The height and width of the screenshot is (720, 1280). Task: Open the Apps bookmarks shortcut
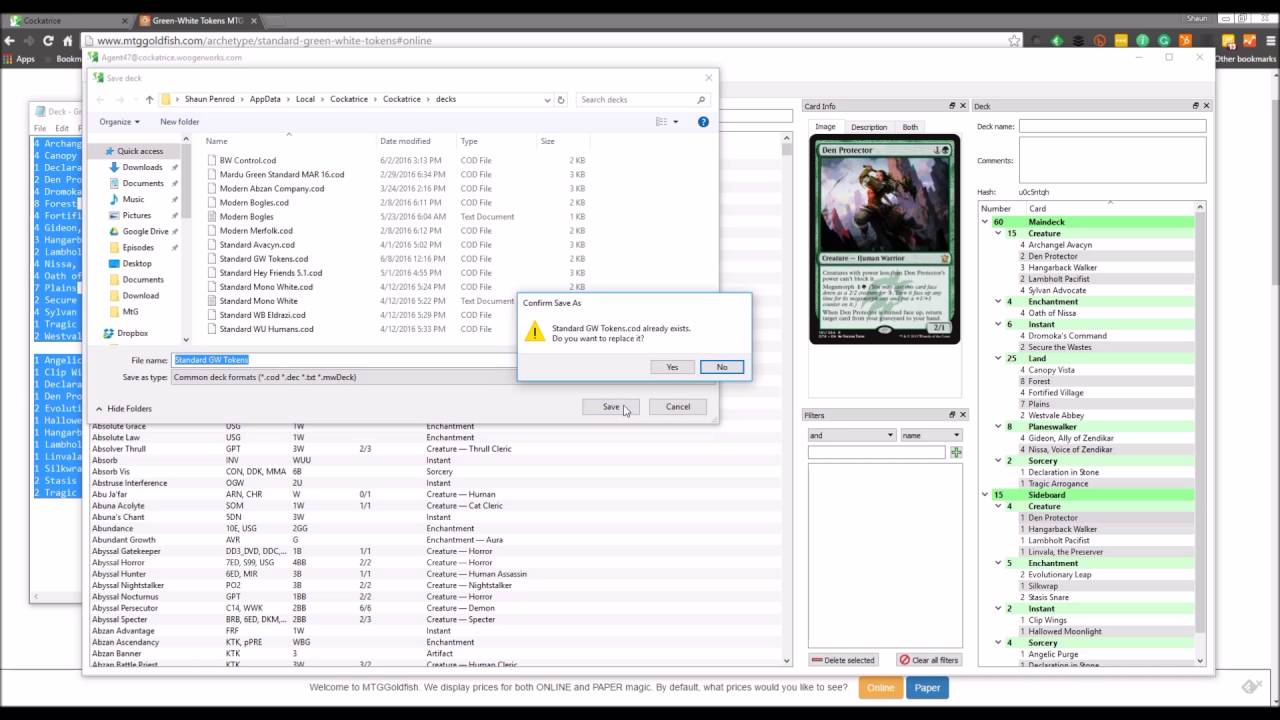[x=19, y=59]
